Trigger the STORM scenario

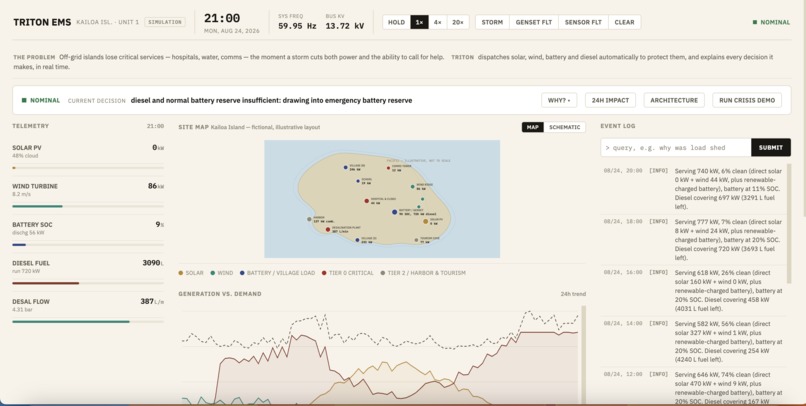pos(492,22)
